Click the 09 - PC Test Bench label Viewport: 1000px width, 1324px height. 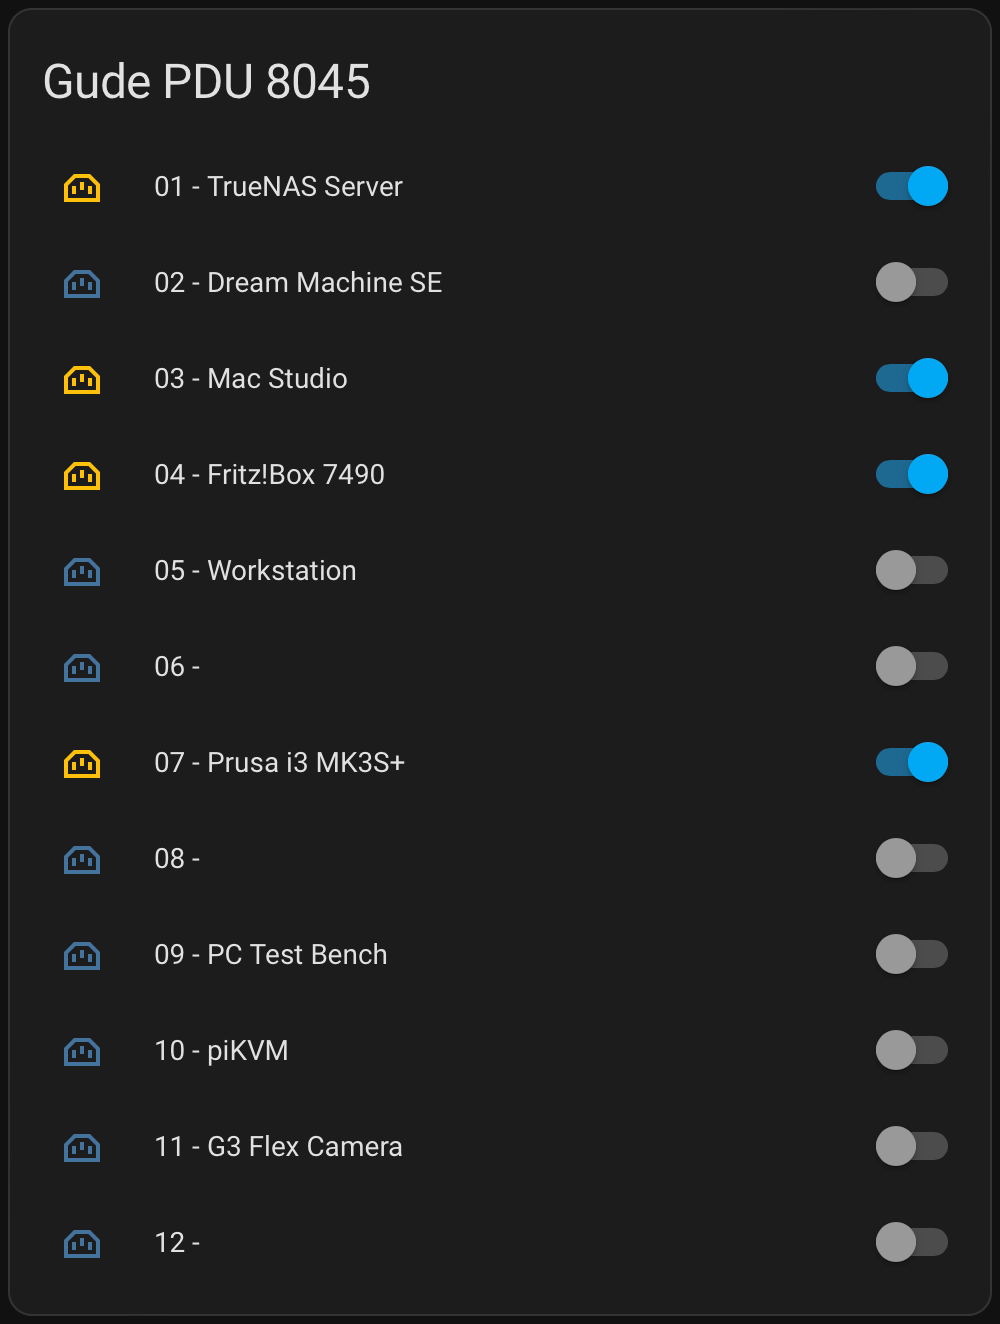(x=271, y=954)
